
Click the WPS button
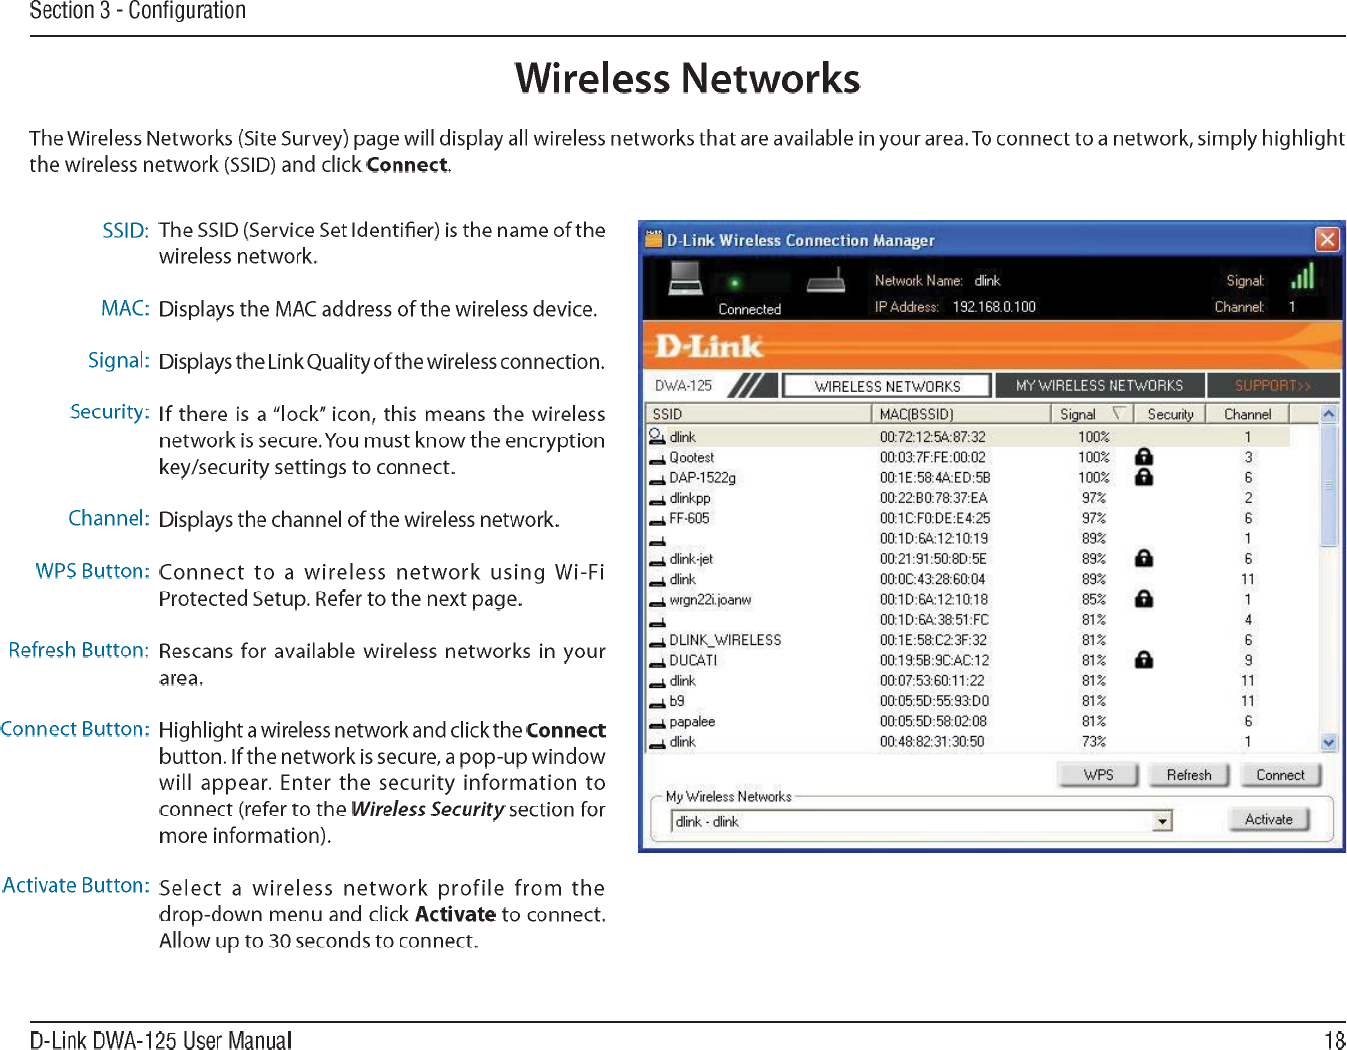coord(1098,775)
